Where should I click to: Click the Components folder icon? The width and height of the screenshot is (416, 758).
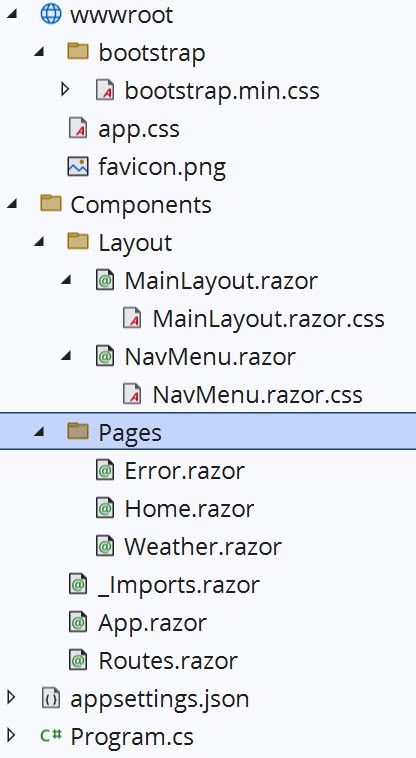[x=51, y=204]
